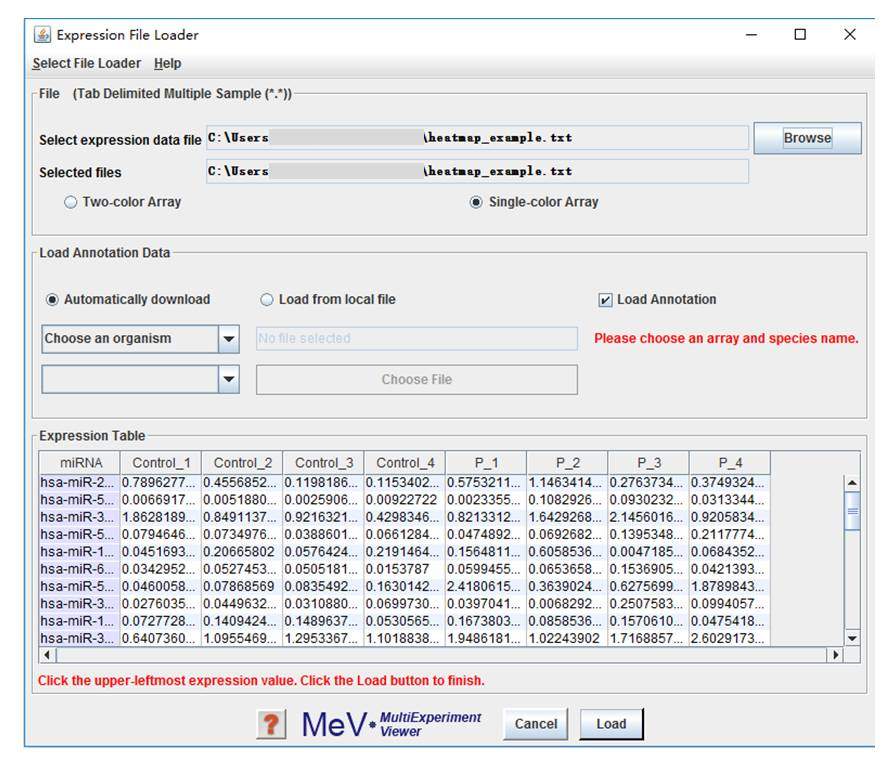The image size is (887, 764).
Task: Click the horizontal scrollbar left arrow
Action: 46,654
